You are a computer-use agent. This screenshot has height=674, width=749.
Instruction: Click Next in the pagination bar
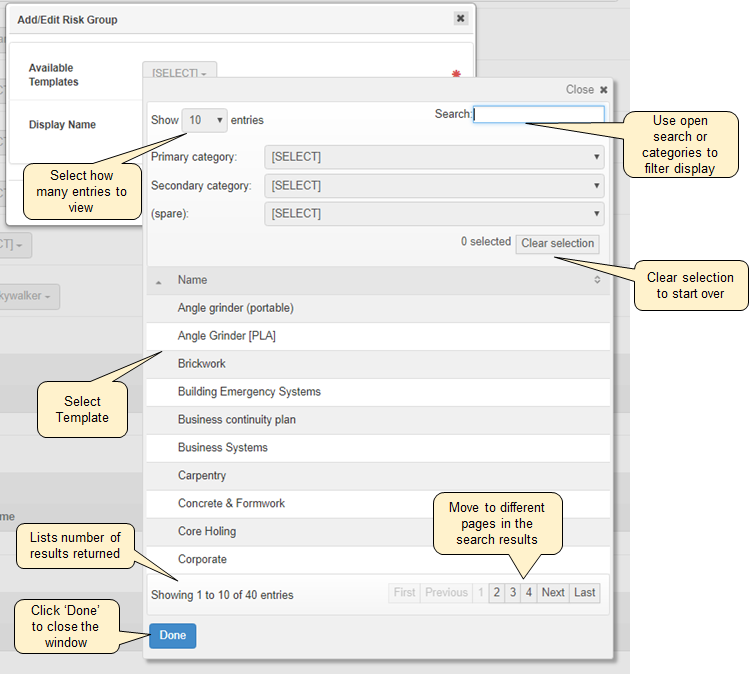click(x=553, y=592)
